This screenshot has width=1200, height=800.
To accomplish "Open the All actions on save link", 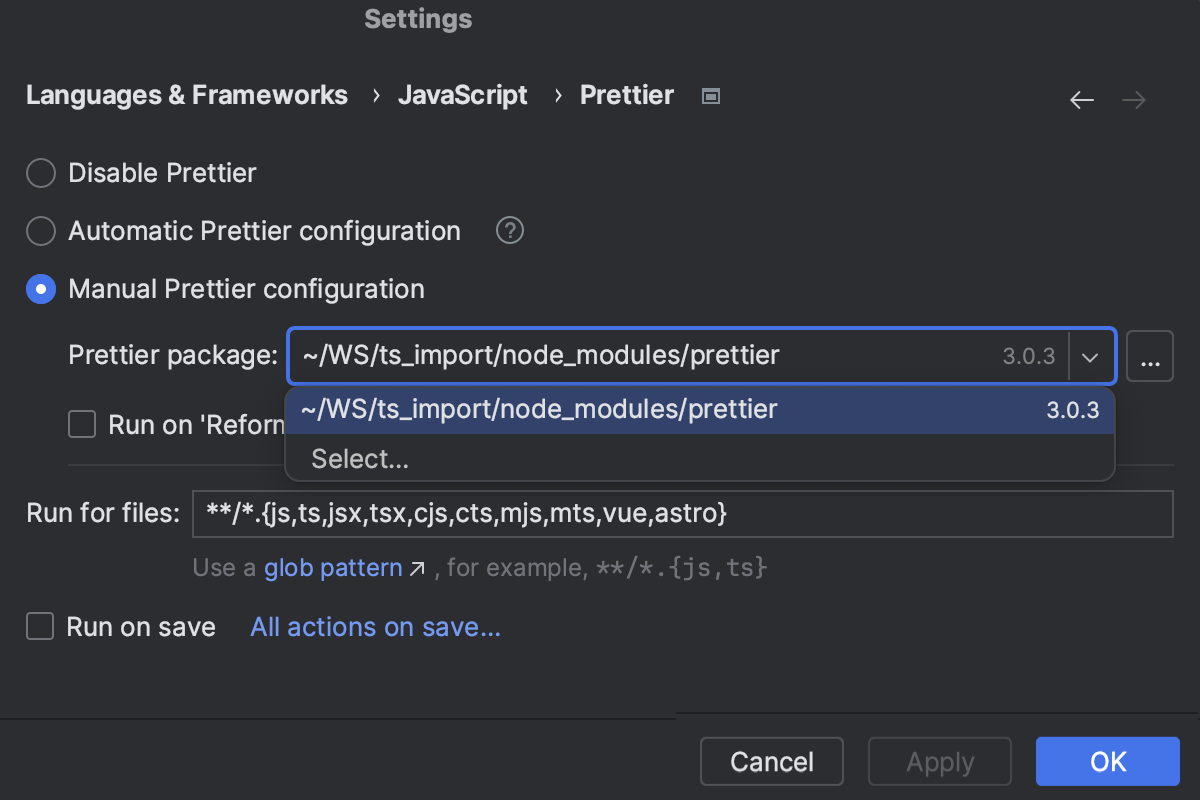I will click(375, 626).
